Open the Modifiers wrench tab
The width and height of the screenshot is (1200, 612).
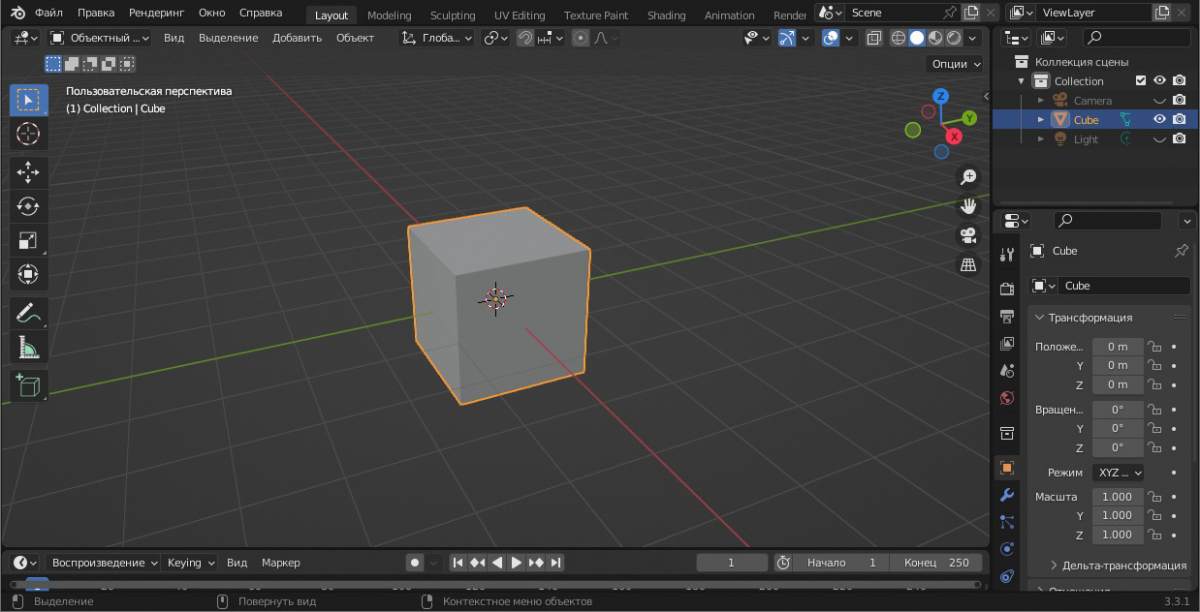click(1007, 495)
